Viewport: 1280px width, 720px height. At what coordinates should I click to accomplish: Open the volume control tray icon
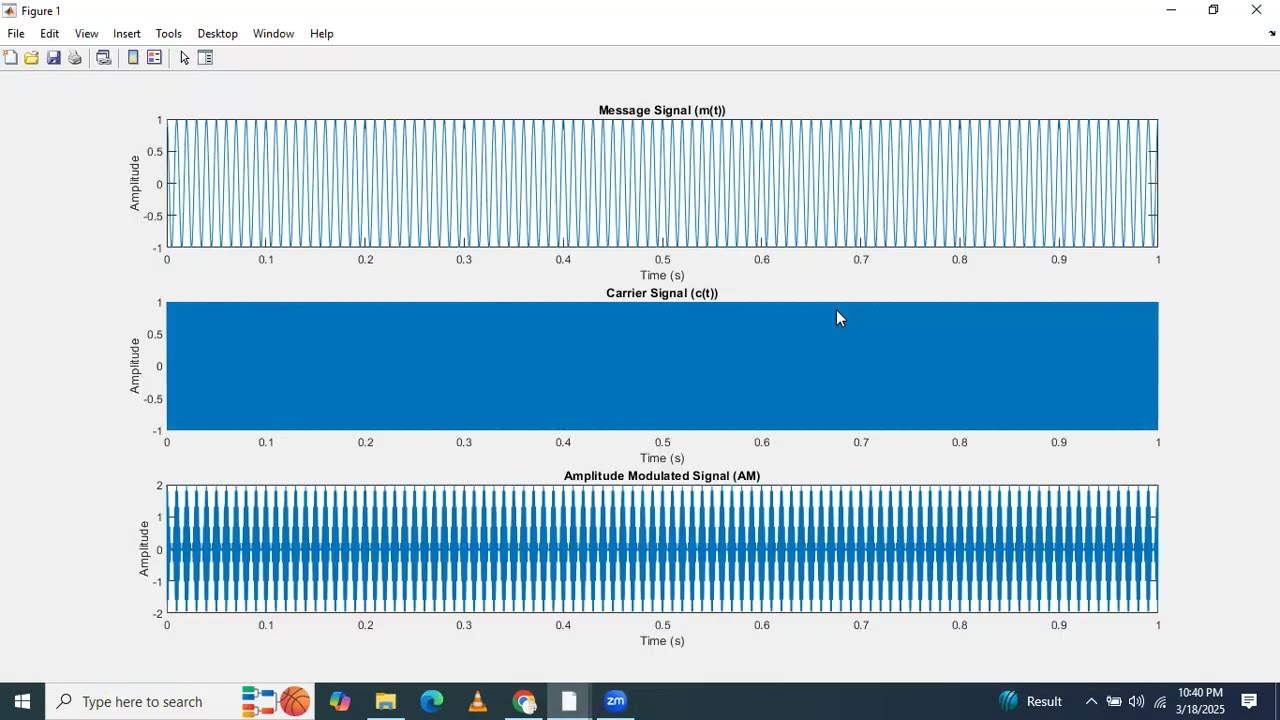[1136, 702]
